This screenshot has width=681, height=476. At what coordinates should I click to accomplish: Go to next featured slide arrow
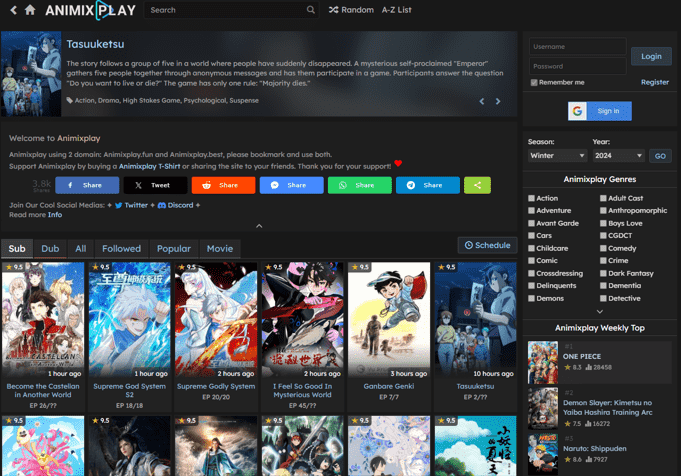pos(499,101)
